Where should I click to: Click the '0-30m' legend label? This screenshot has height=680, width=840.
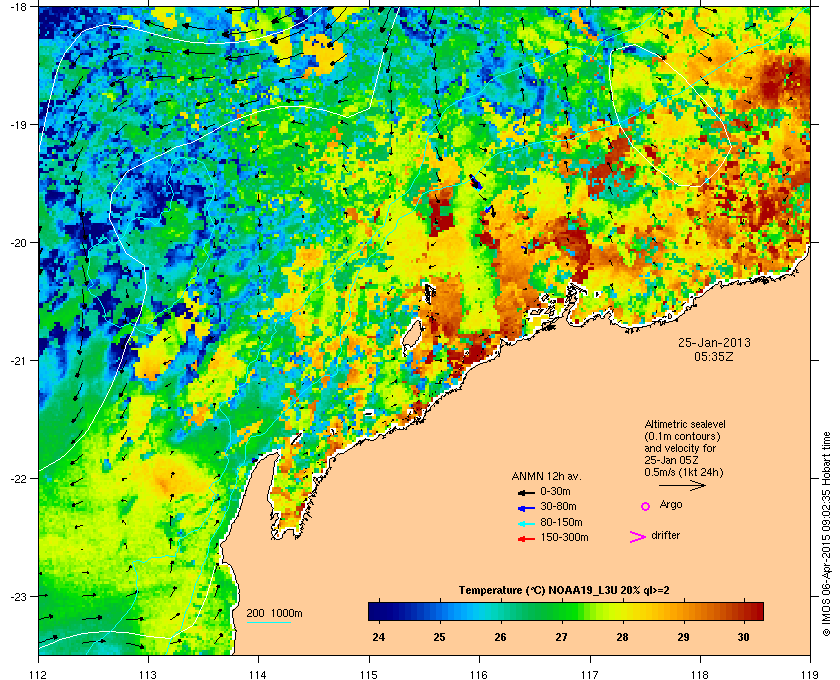(555, 491)
